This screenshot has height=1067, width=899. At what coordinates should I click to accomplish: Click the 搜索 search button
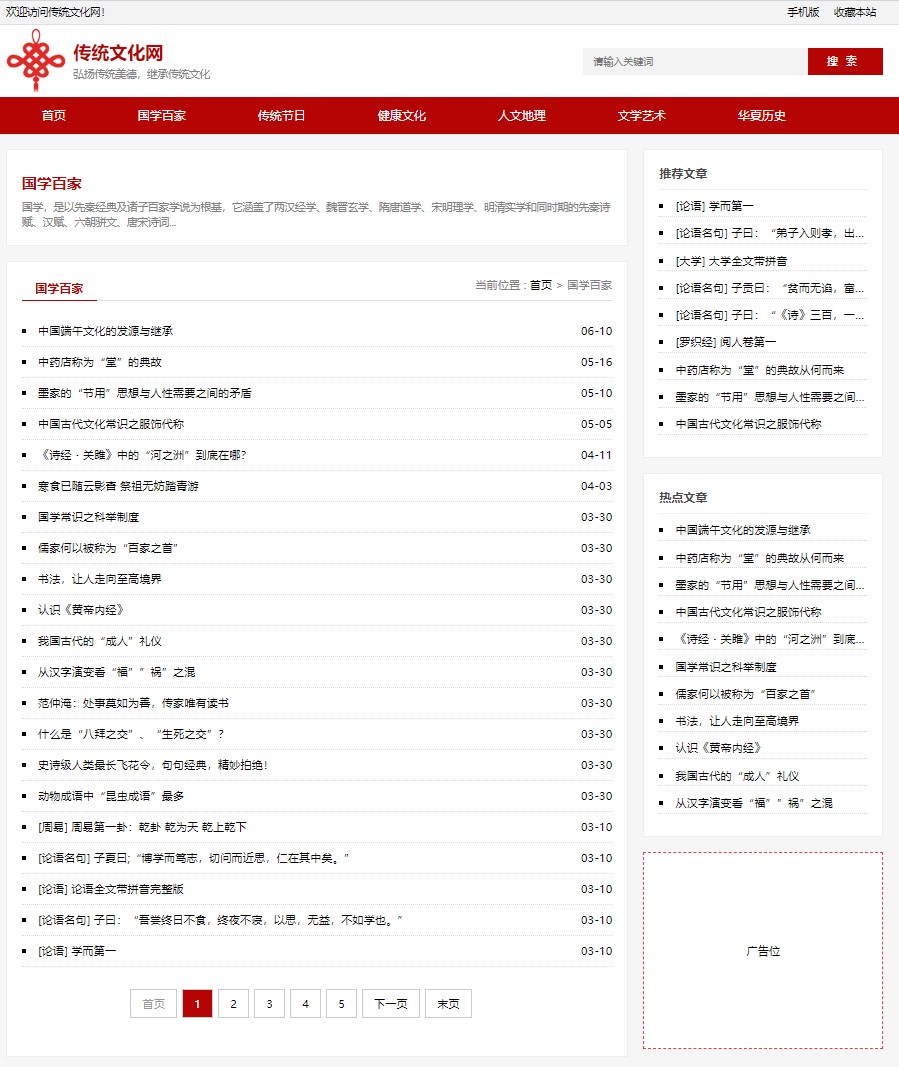point(844,61)
